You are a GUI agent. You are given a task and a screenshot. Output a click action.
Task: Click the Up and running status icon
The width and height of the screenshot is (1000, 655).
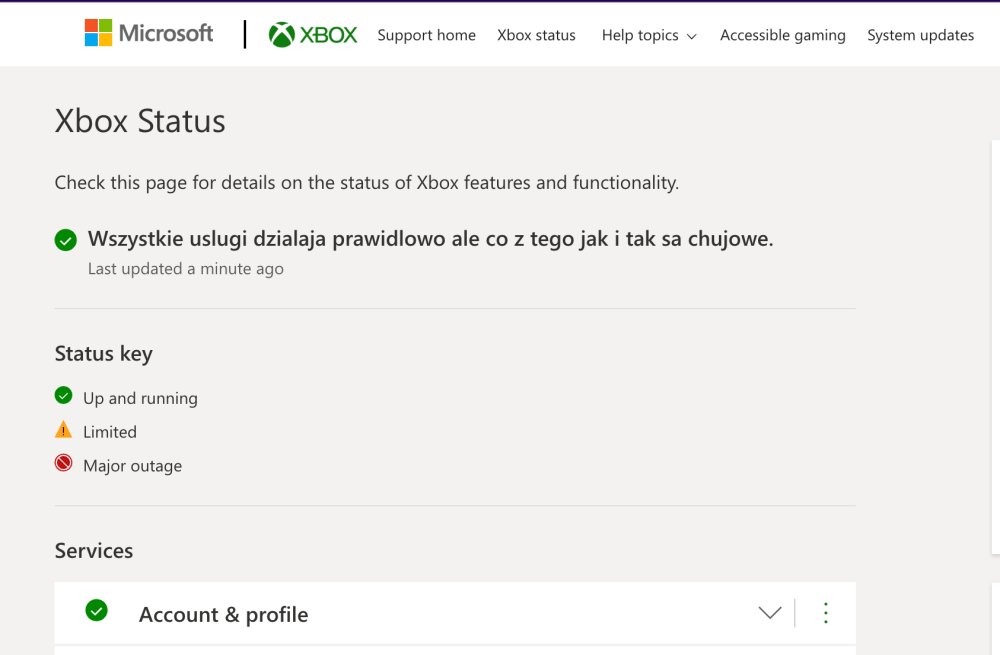point(63,396)
